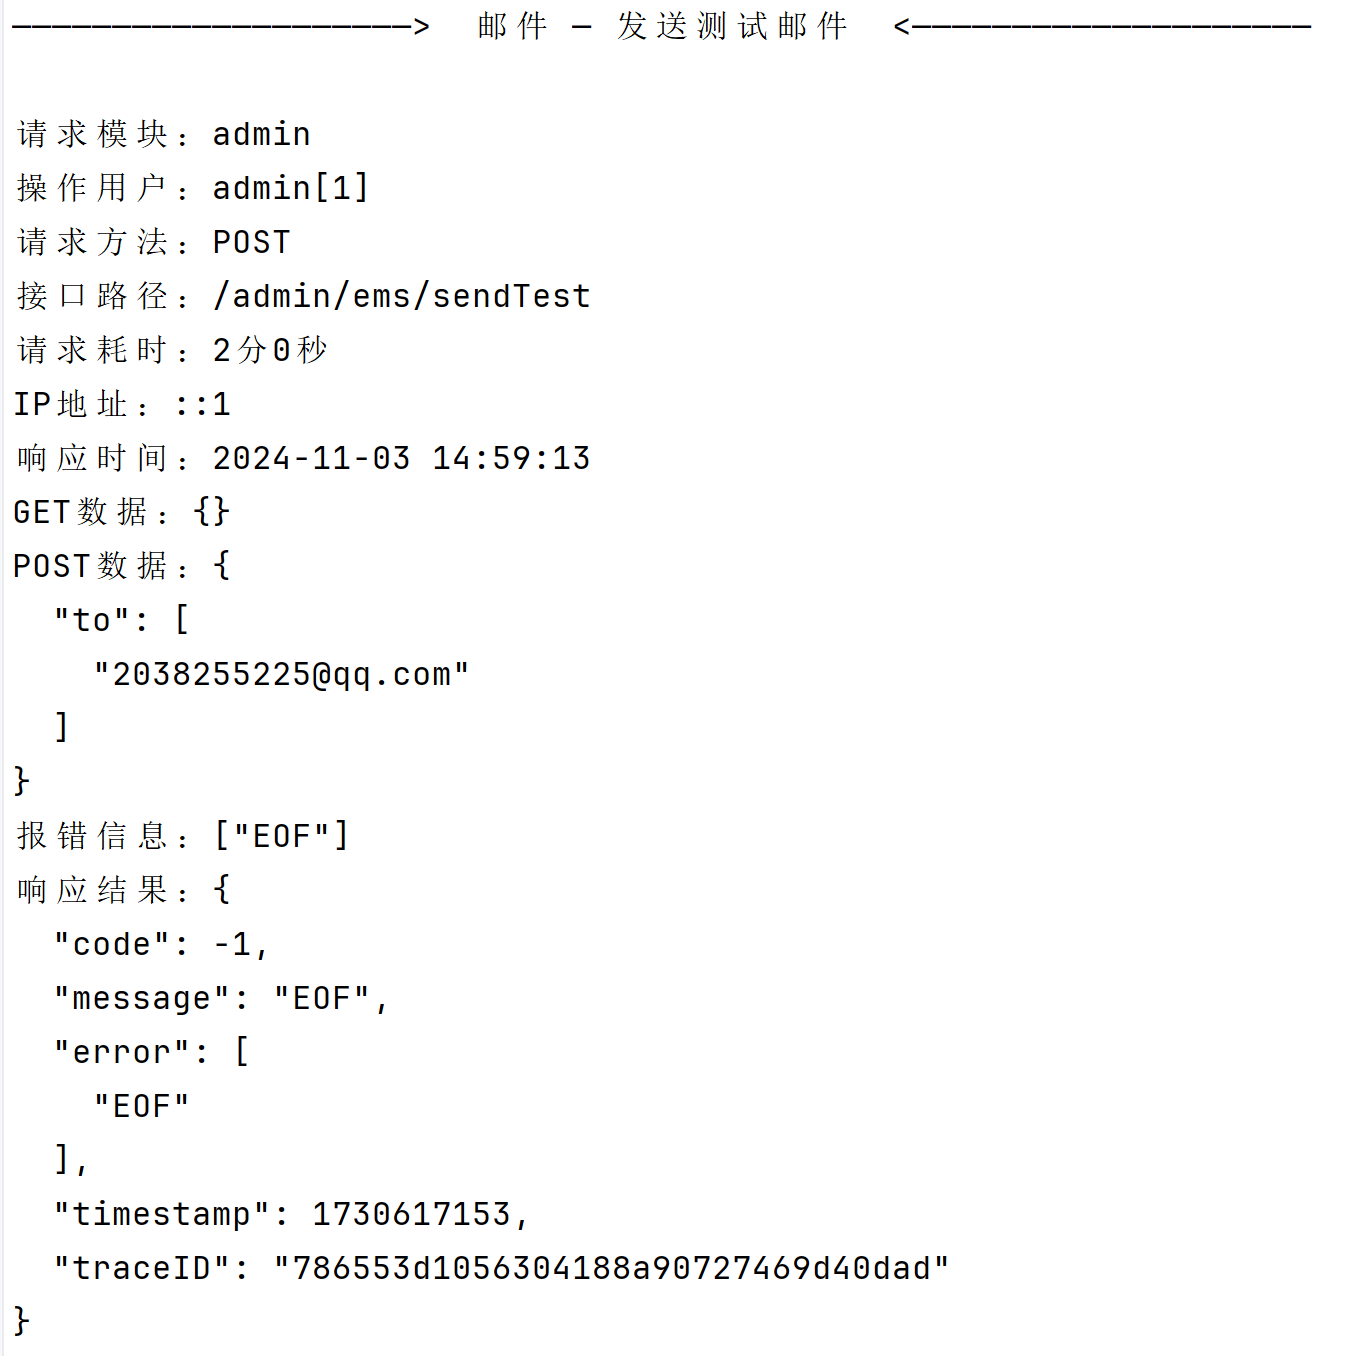
Task: Click the response time 2024-11-03 14:59:13
Action: click(401, 458)
